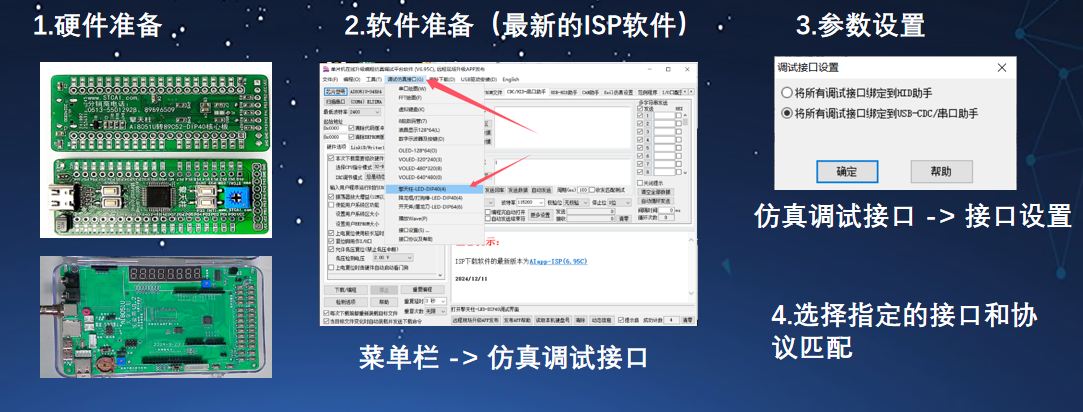Toggle 上电复位时由硬件自动启动看门狗 checkbox
The height and width of the screenshot is (412, 1083).
pos(331,267)
